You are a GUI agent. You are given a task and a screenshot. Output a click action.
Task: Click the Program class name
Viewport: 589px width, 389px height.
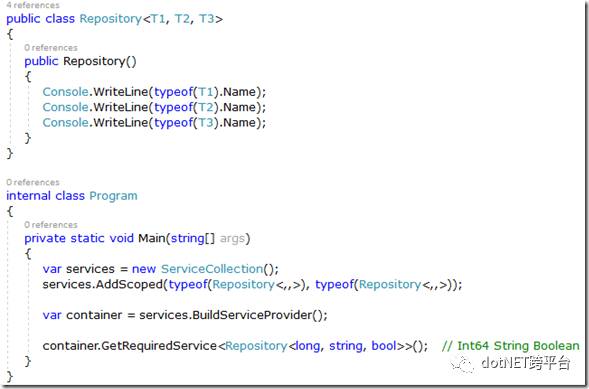coord(113,196)
